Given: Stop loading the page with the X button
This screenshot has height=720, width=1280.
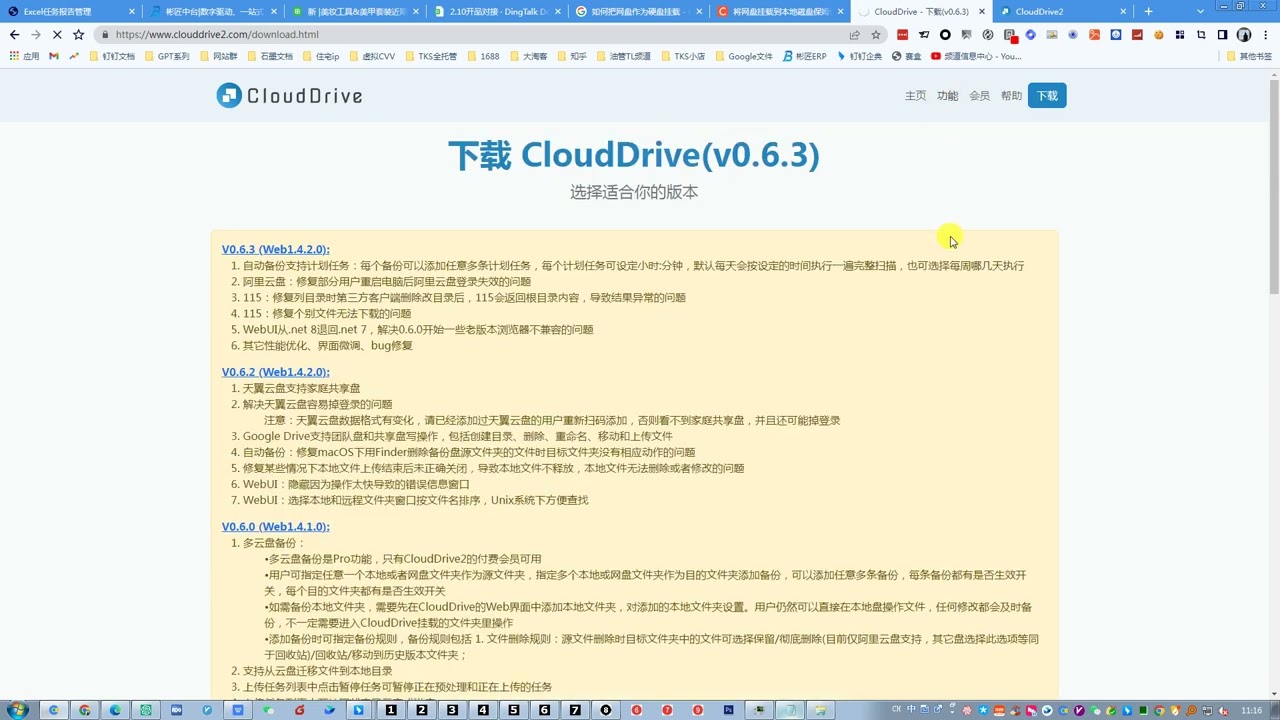Looking at the screenshot, I should pos(57,34).
